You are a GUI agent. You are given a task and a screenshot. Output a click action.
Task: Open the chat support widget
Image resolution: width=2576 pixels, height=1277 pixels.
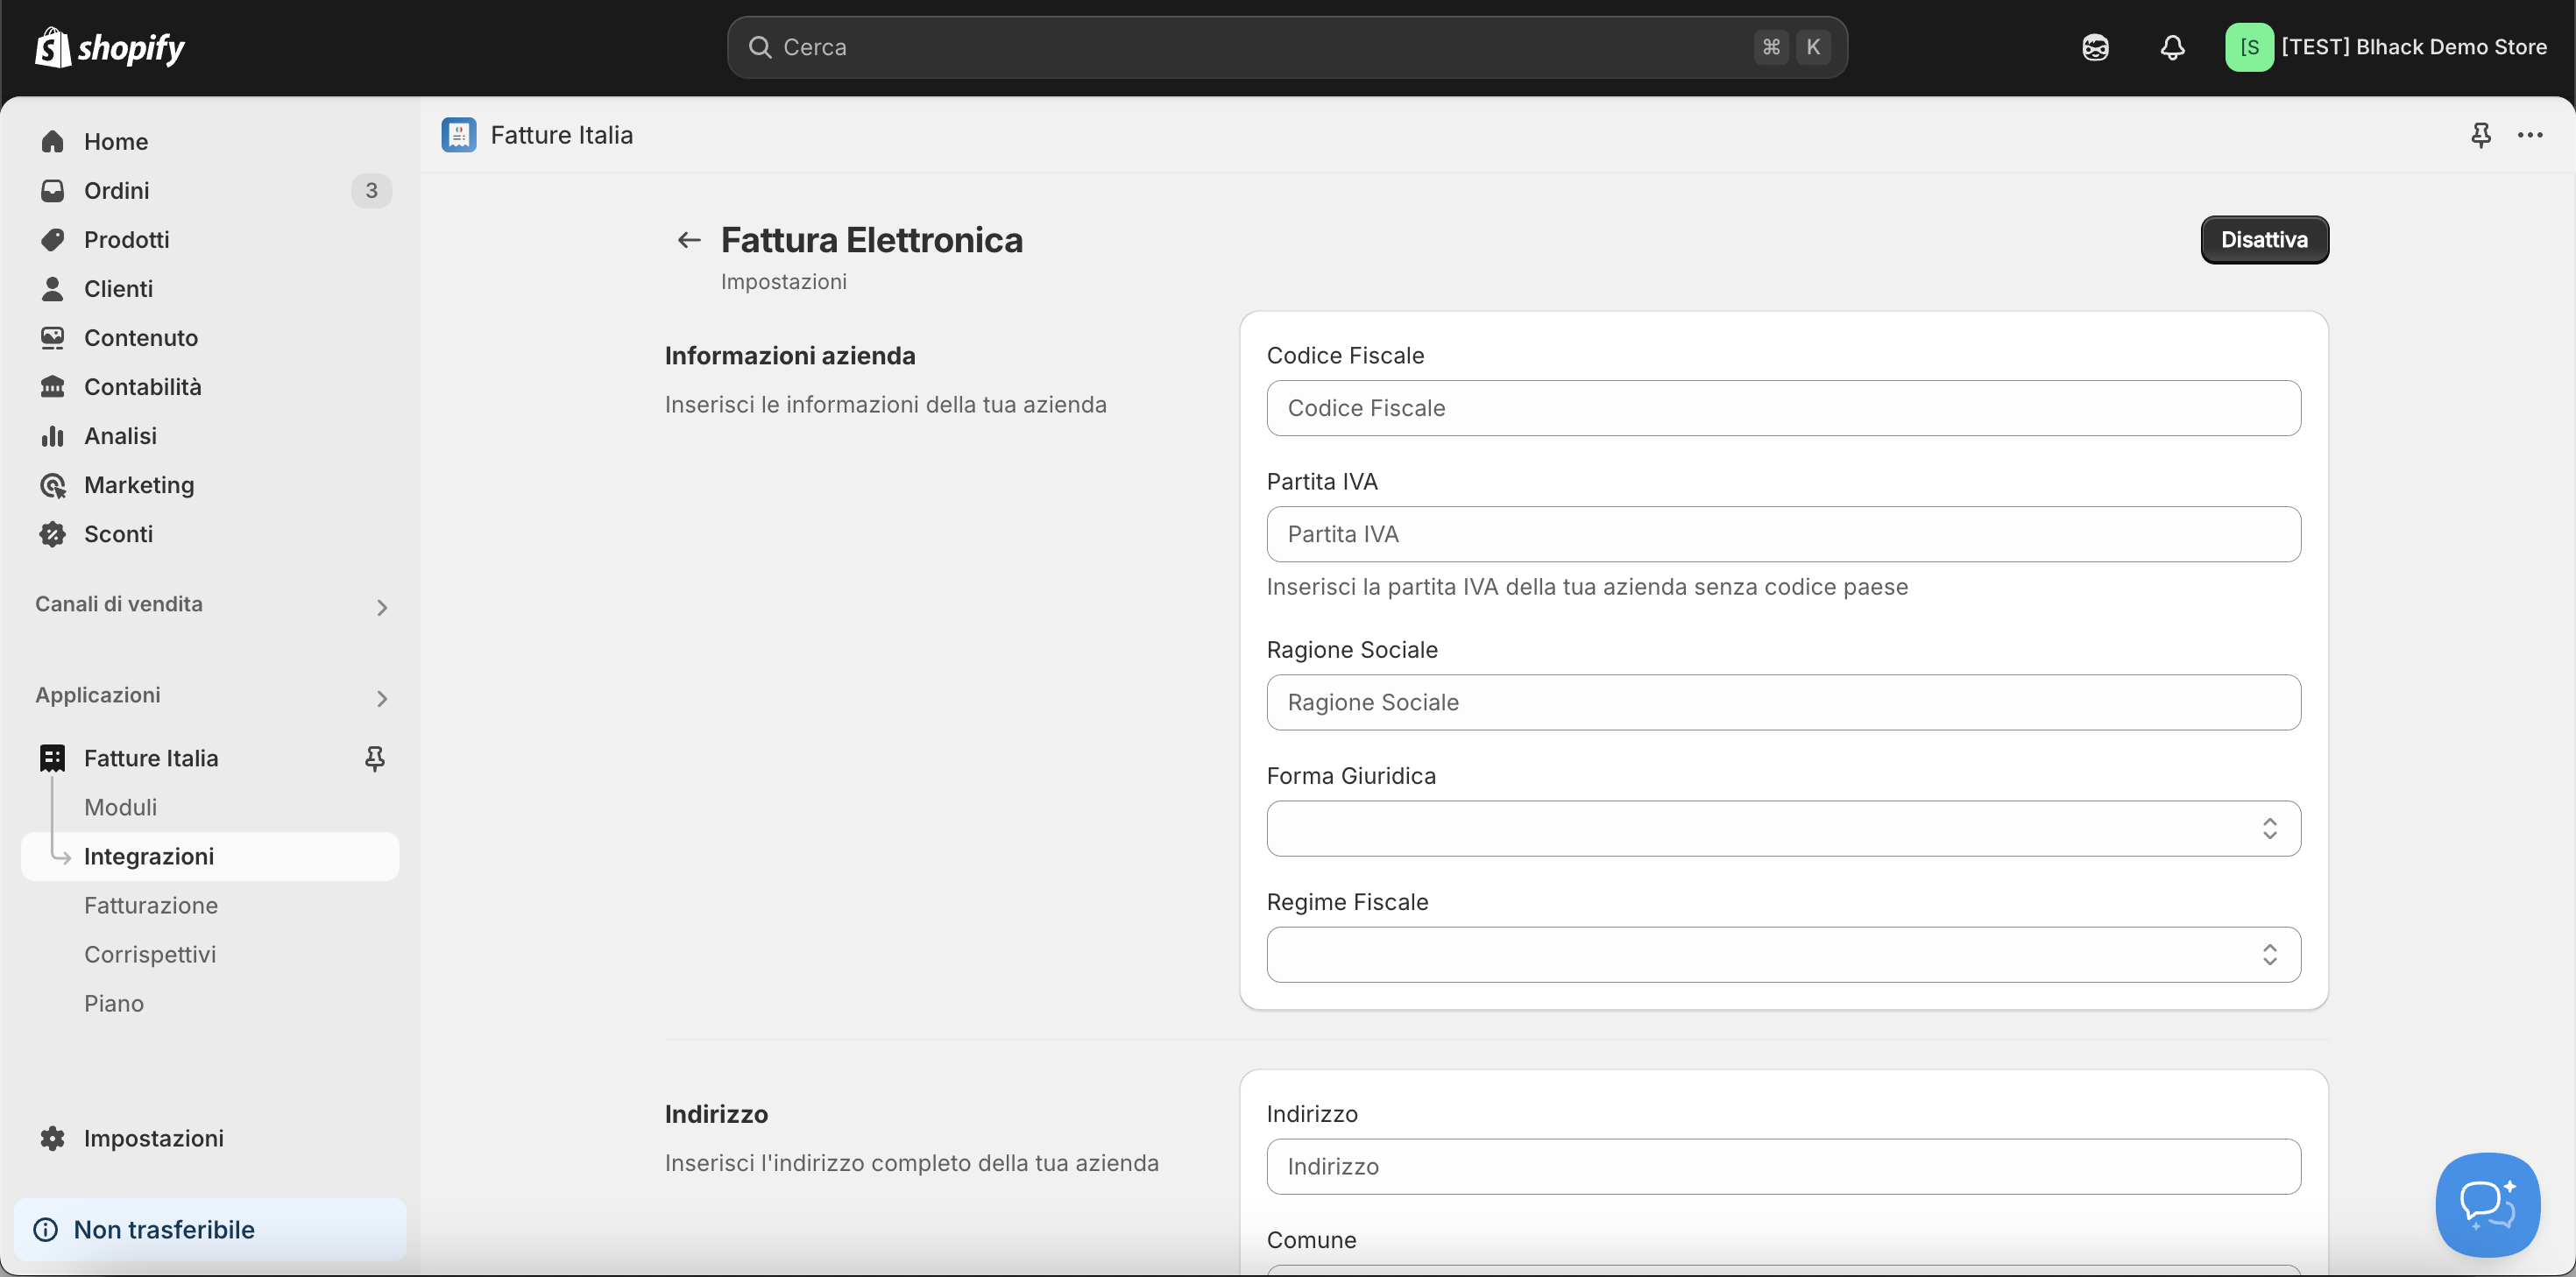pos(2488,1204)
